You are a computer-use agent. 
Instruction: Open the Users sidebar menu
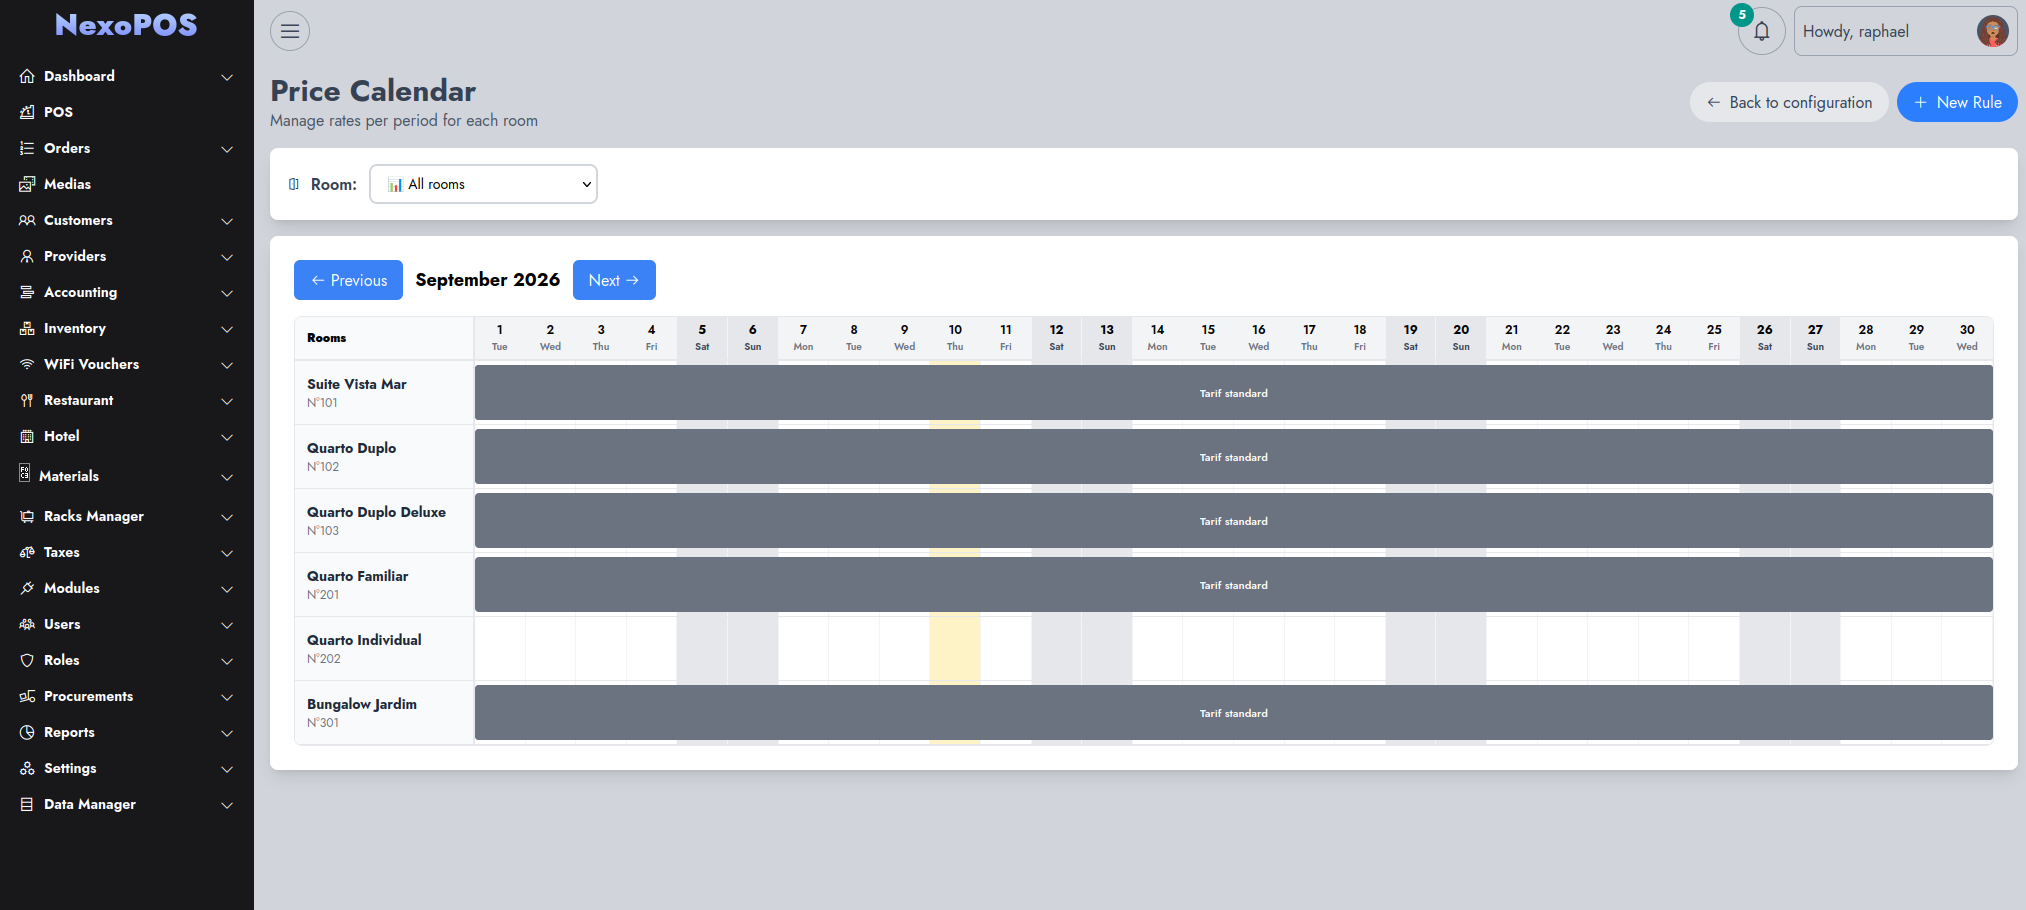tap(127, 624)
